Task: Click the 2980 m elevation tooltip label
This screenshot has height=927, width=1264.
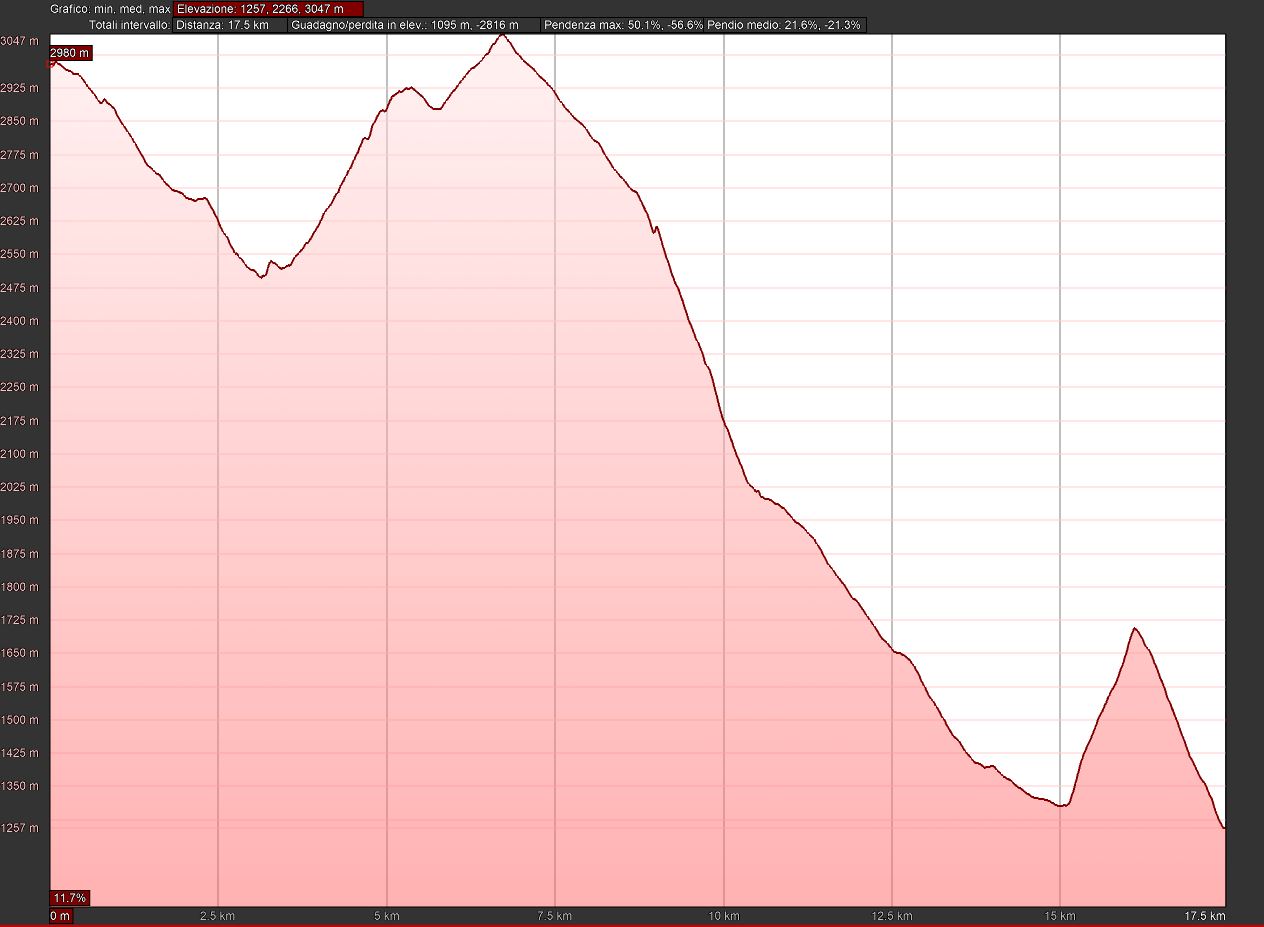Action: (x=70, y=53)
